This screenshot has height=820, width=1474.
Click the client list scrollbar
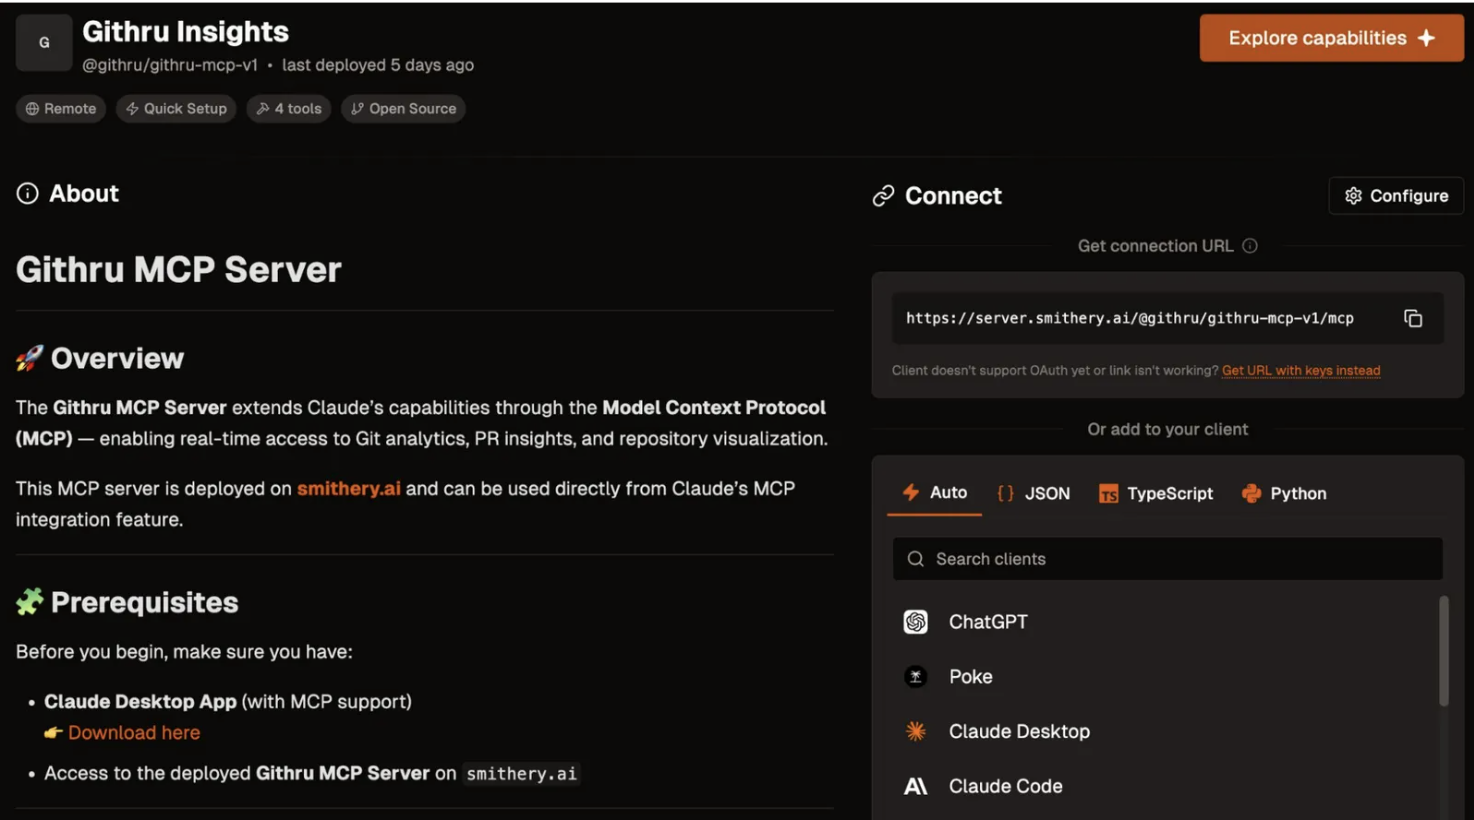pyautogui.click(x=1443, y=652)
